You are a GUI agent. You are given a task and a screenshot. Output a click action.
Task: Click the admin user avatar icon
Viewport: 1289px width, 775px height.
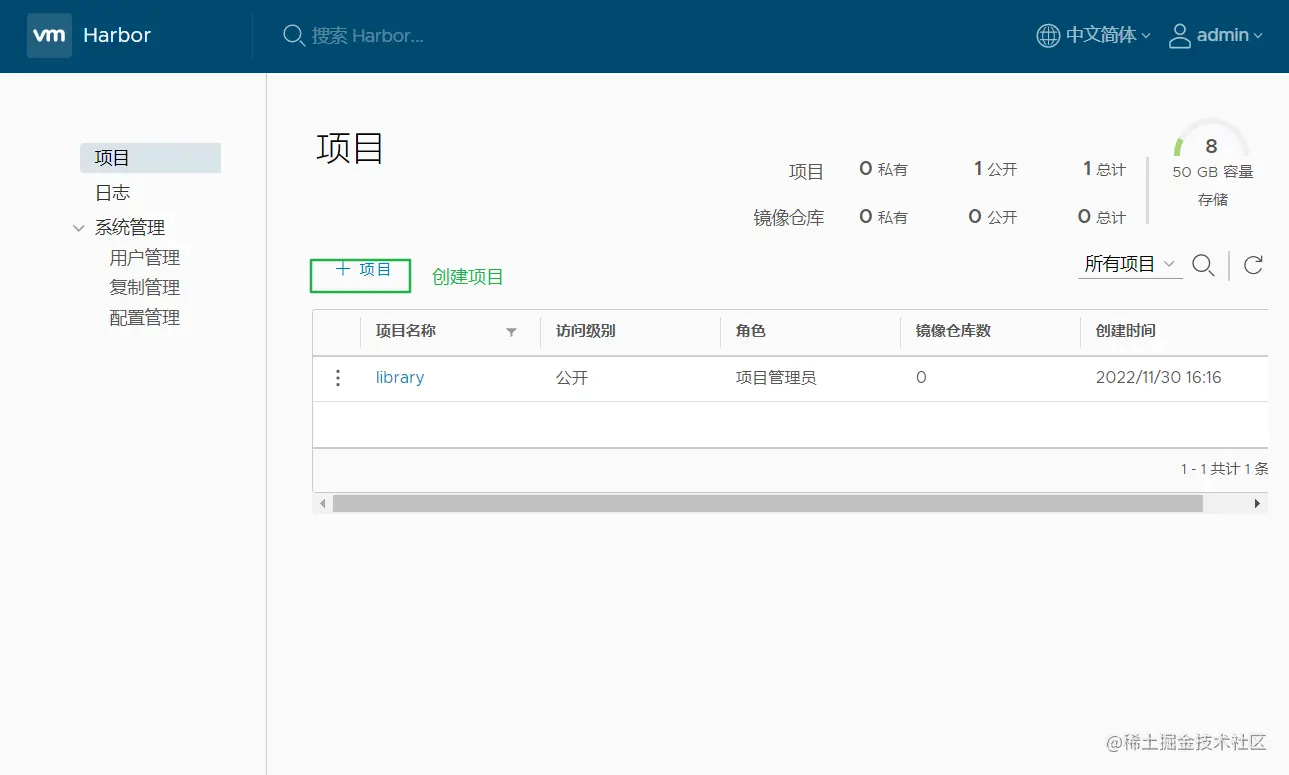(1180, 36)
